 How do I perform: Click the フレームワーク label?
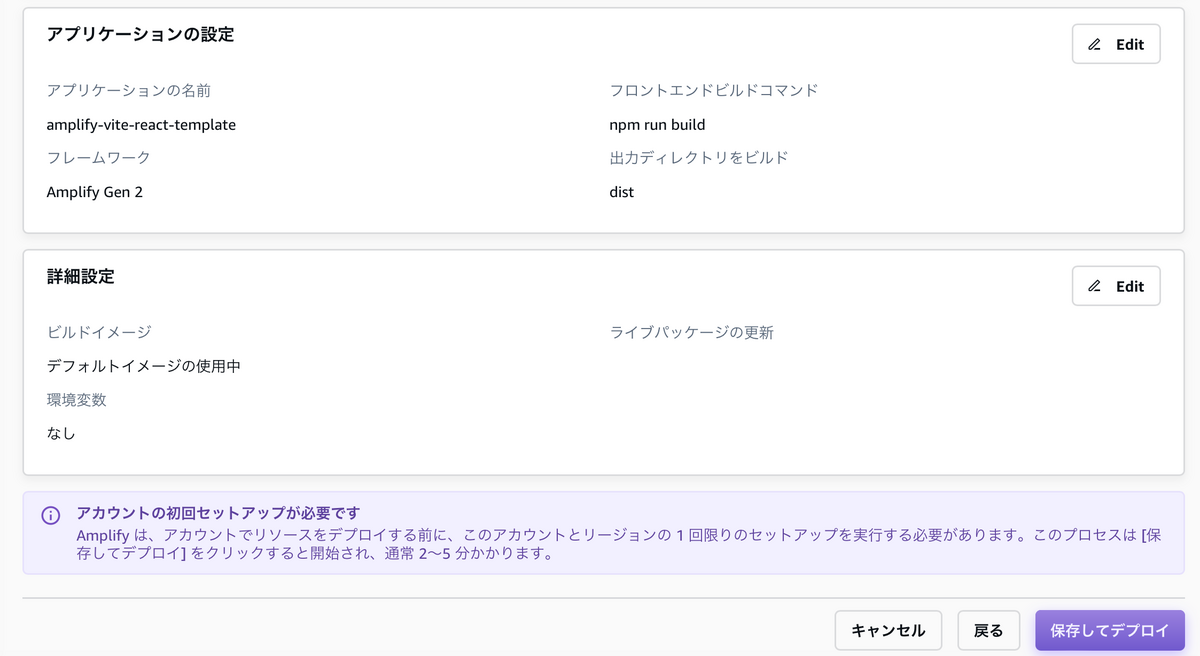click(99, 158)
